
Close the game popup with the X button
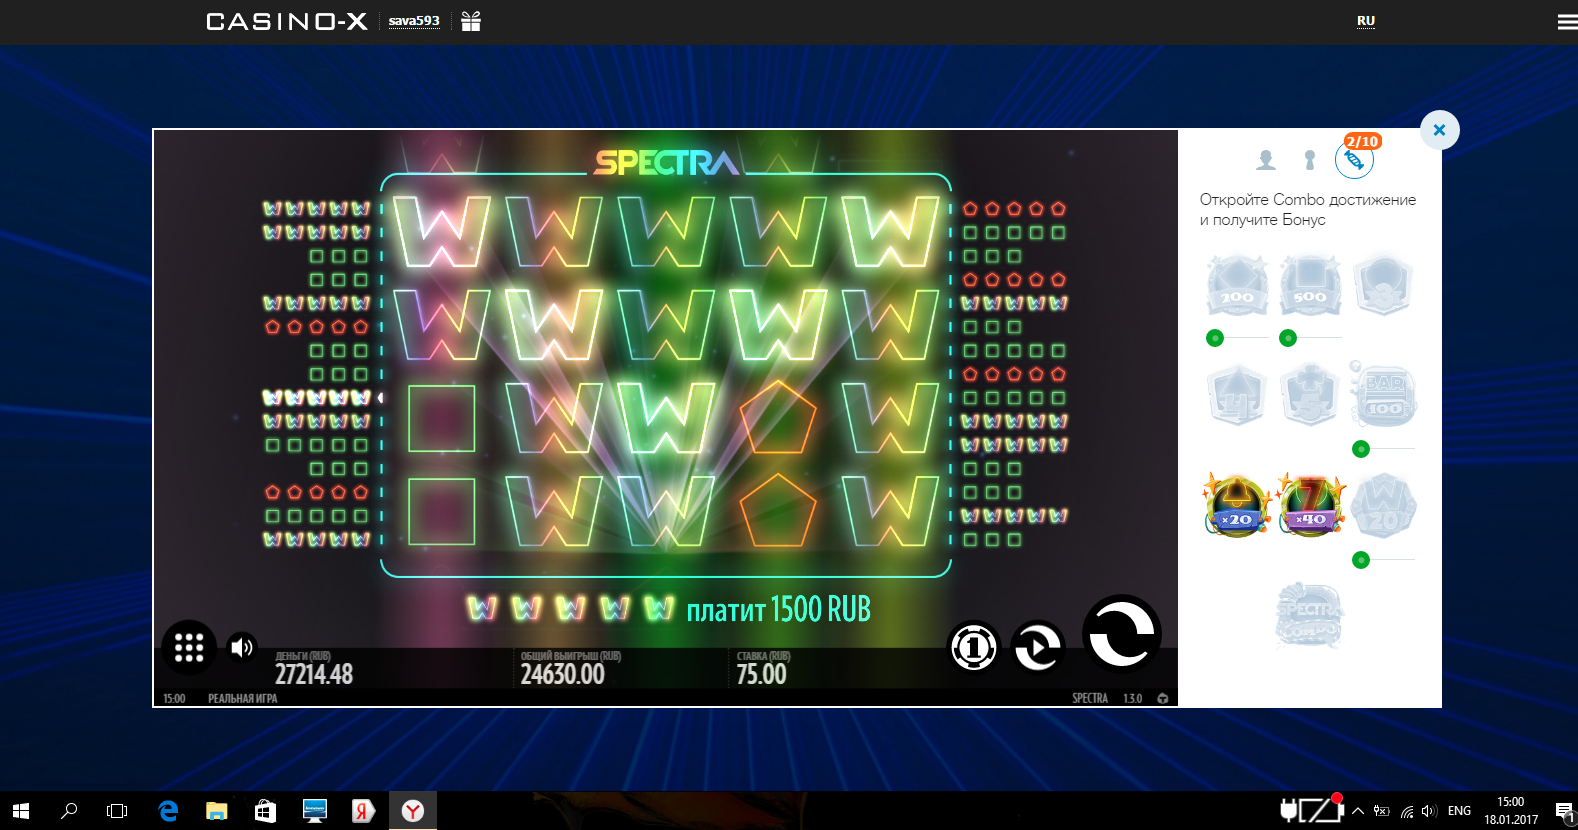[1439, 130]
